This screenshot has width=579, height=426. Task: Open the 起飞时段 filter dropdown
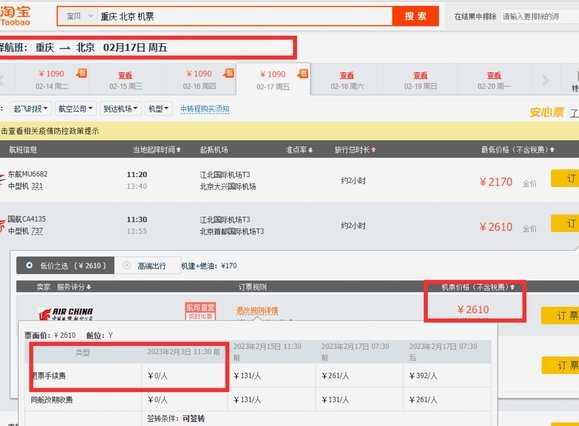(x=31, y=109)
